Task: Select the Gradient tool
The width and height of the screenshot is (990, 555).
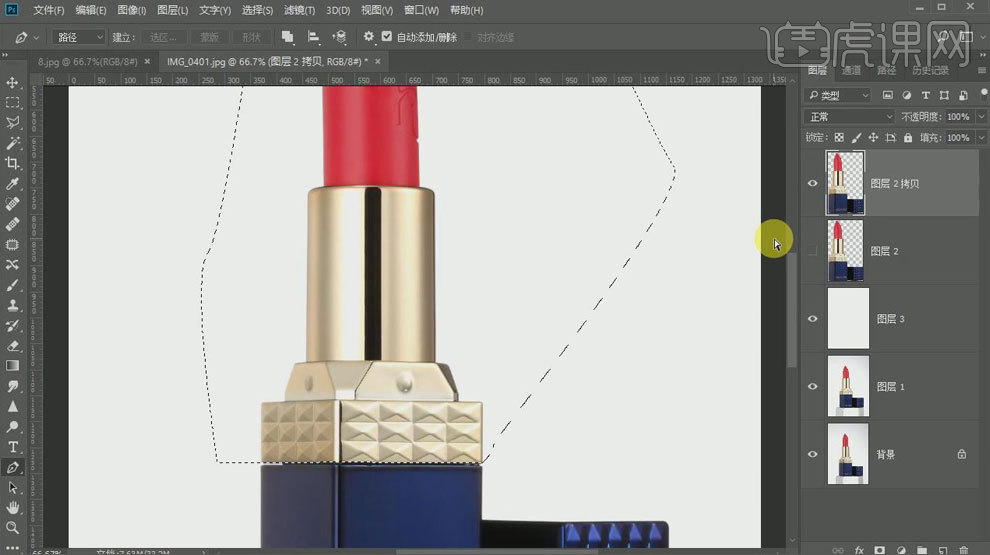Action: (x=12, y=366)
